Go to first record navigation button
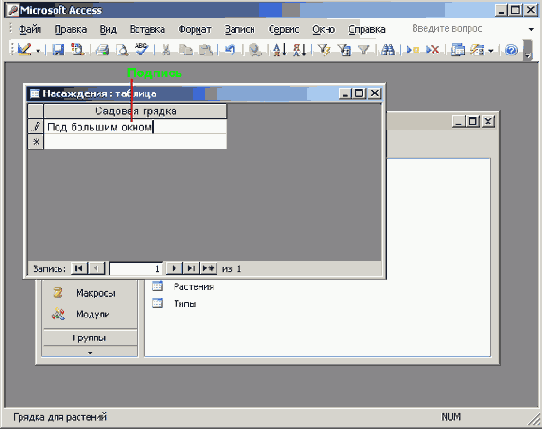The height and width of the screenshot is (429, 542). [79, 268]
